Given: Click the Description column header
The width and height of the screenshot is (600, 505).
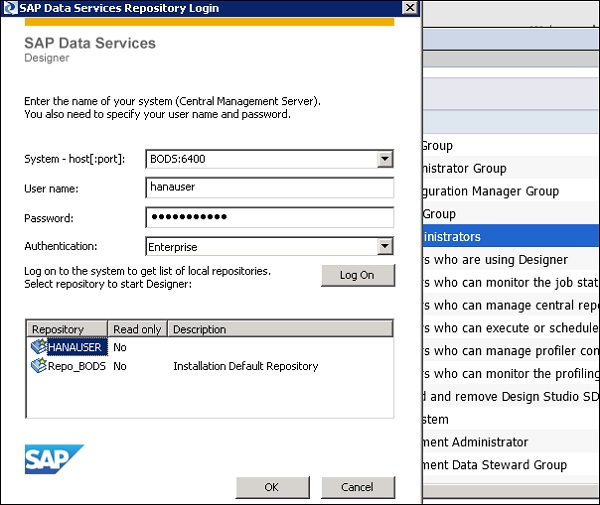Looking at the screenshot, I should tap(200, 329).
